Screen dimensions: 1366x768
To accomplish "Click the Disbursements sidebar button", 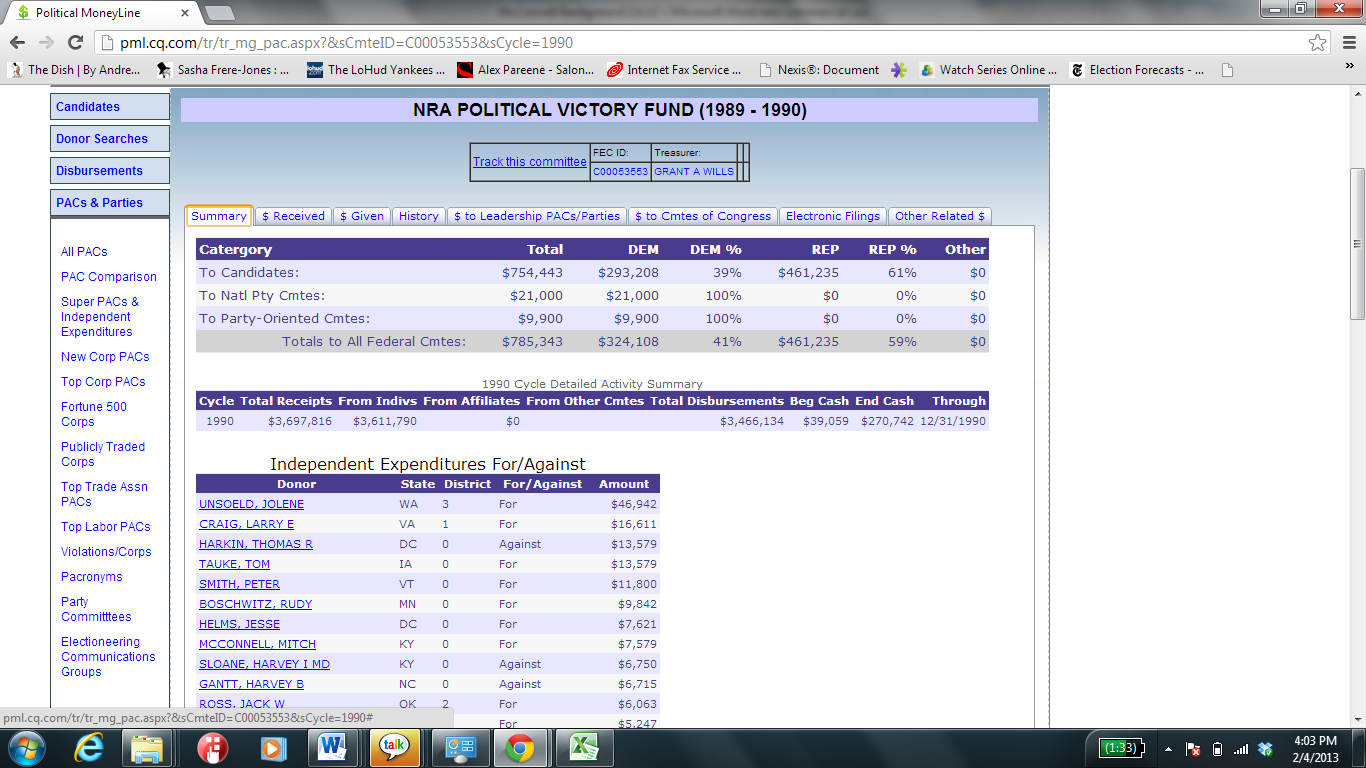I will [110, 171].
